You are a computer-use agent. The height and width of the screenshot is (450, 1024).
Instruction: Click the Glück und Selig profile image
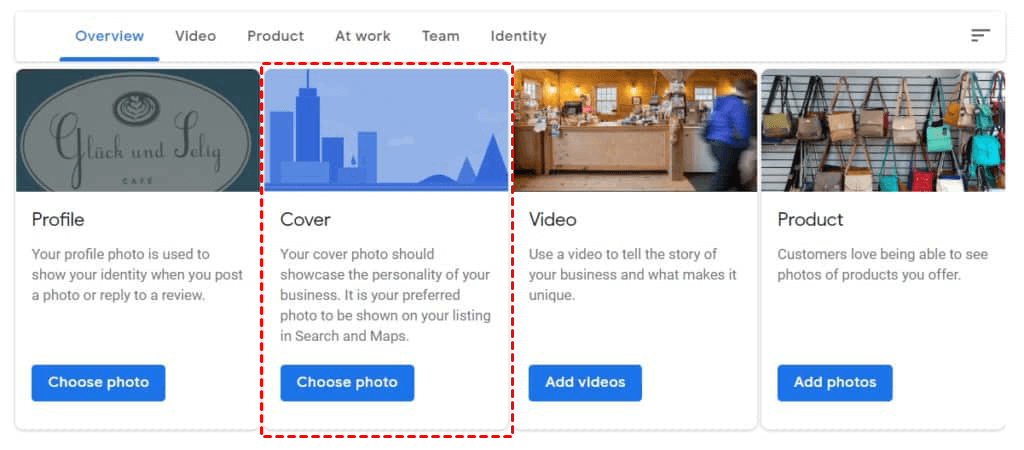[137, 130]
